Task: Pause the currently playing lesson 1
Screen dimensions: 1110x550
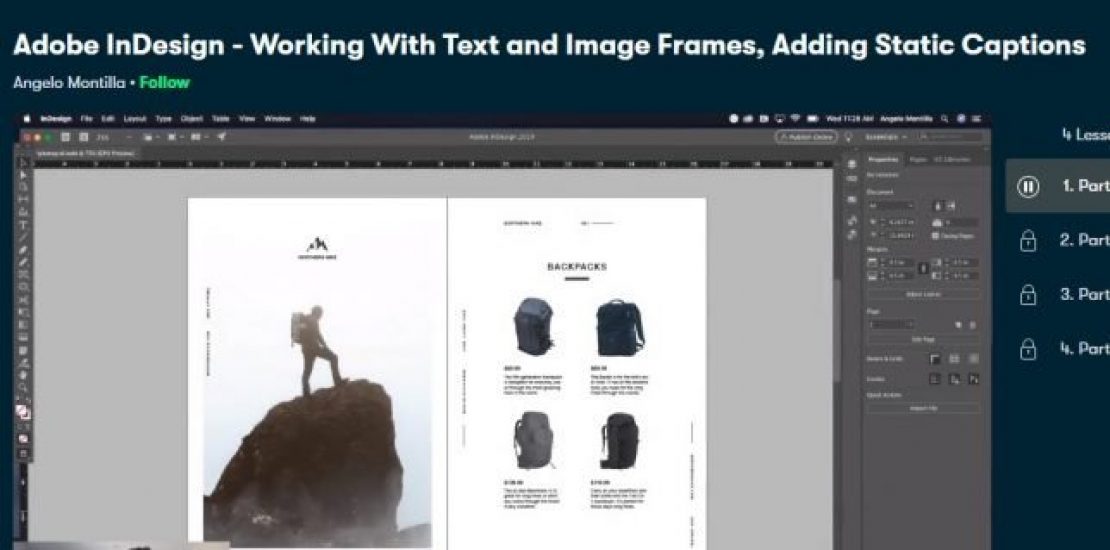Action: click(x=1027, y=186)
